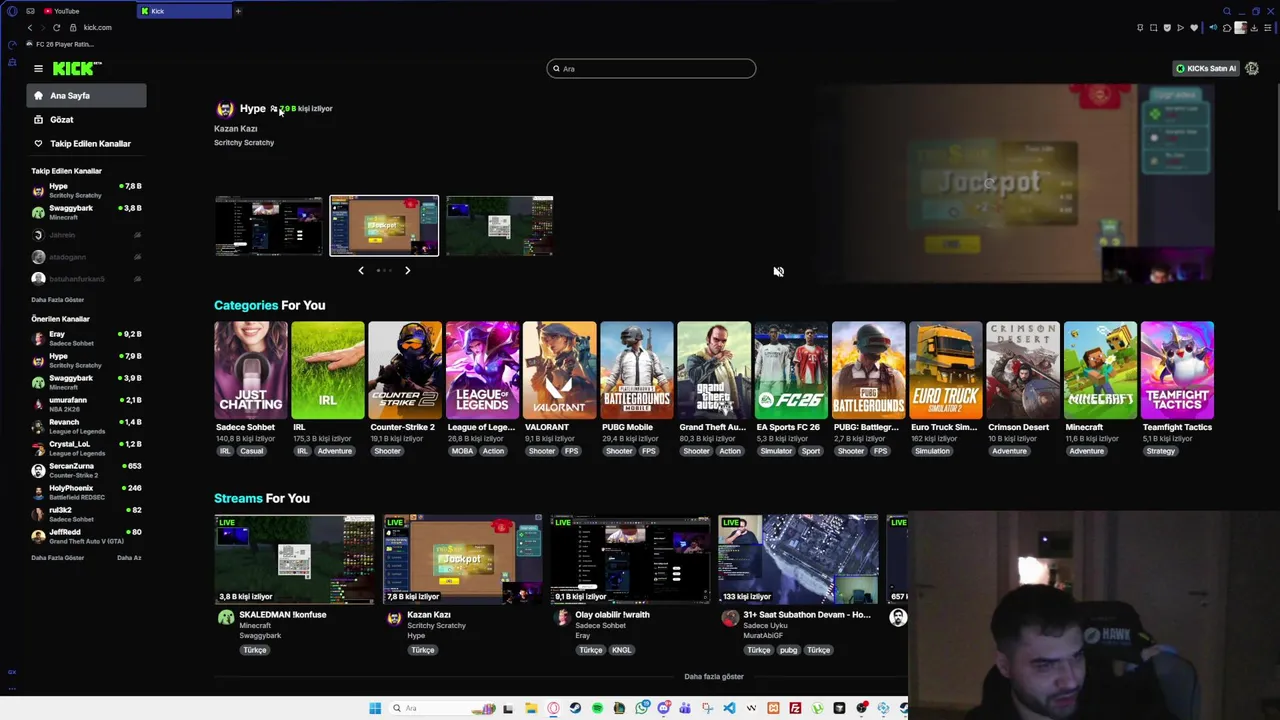Open offline channel batuhanfurkan5
This screenshot has width=1280, height=720.
pyautogui.click(x=86, y=279)
